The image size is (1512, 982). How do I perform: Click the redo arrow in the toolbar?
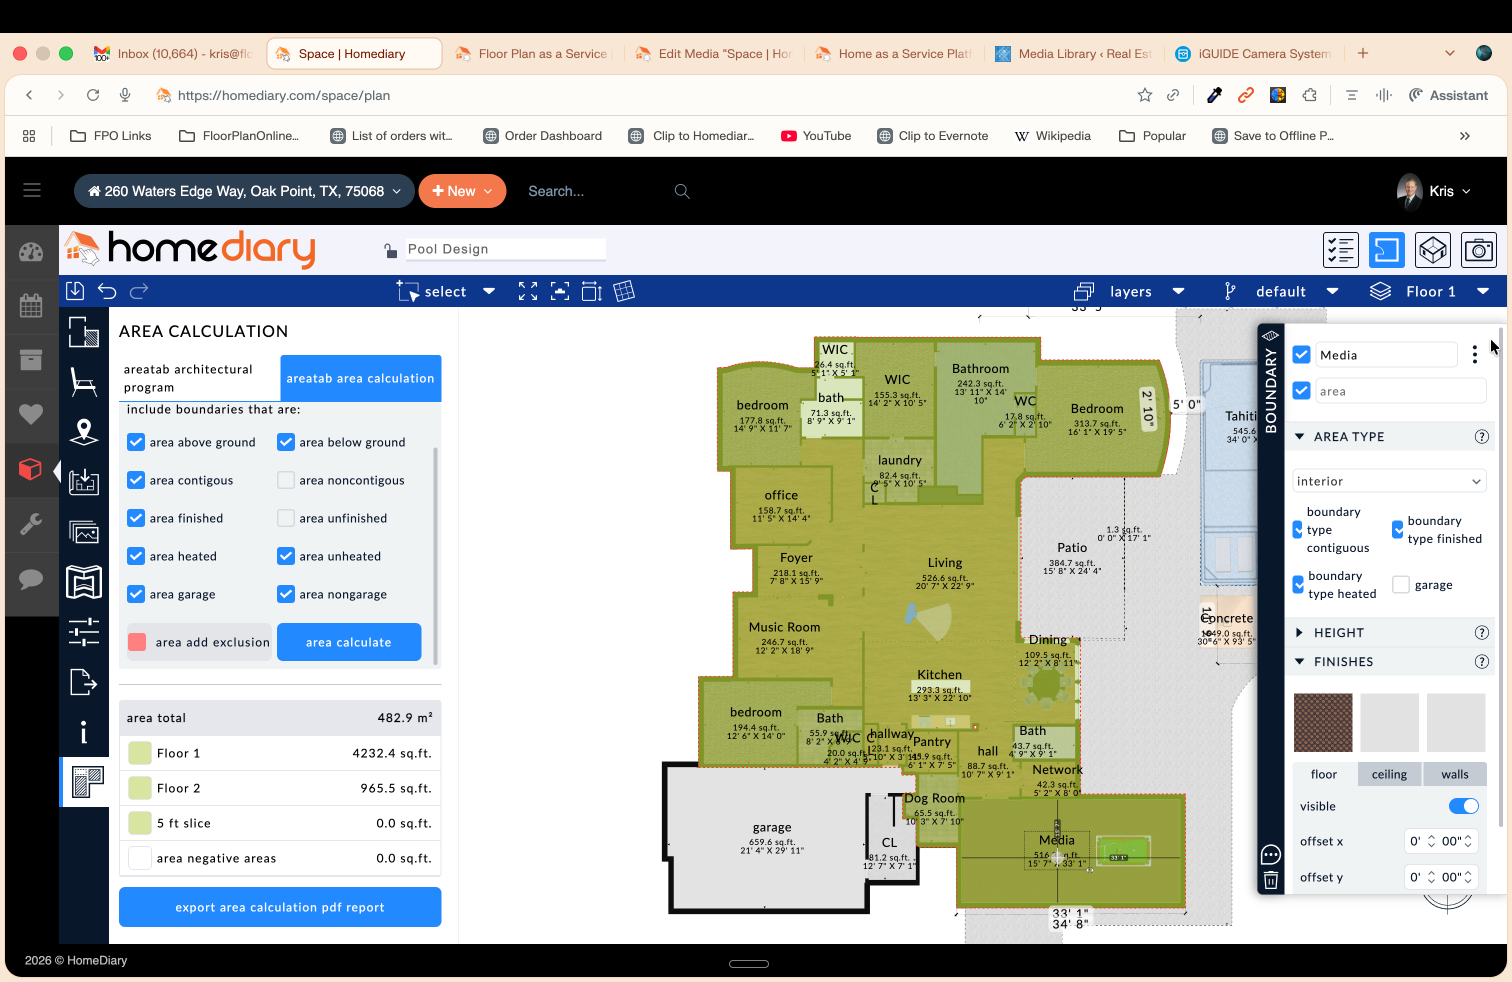click(139, 291)
